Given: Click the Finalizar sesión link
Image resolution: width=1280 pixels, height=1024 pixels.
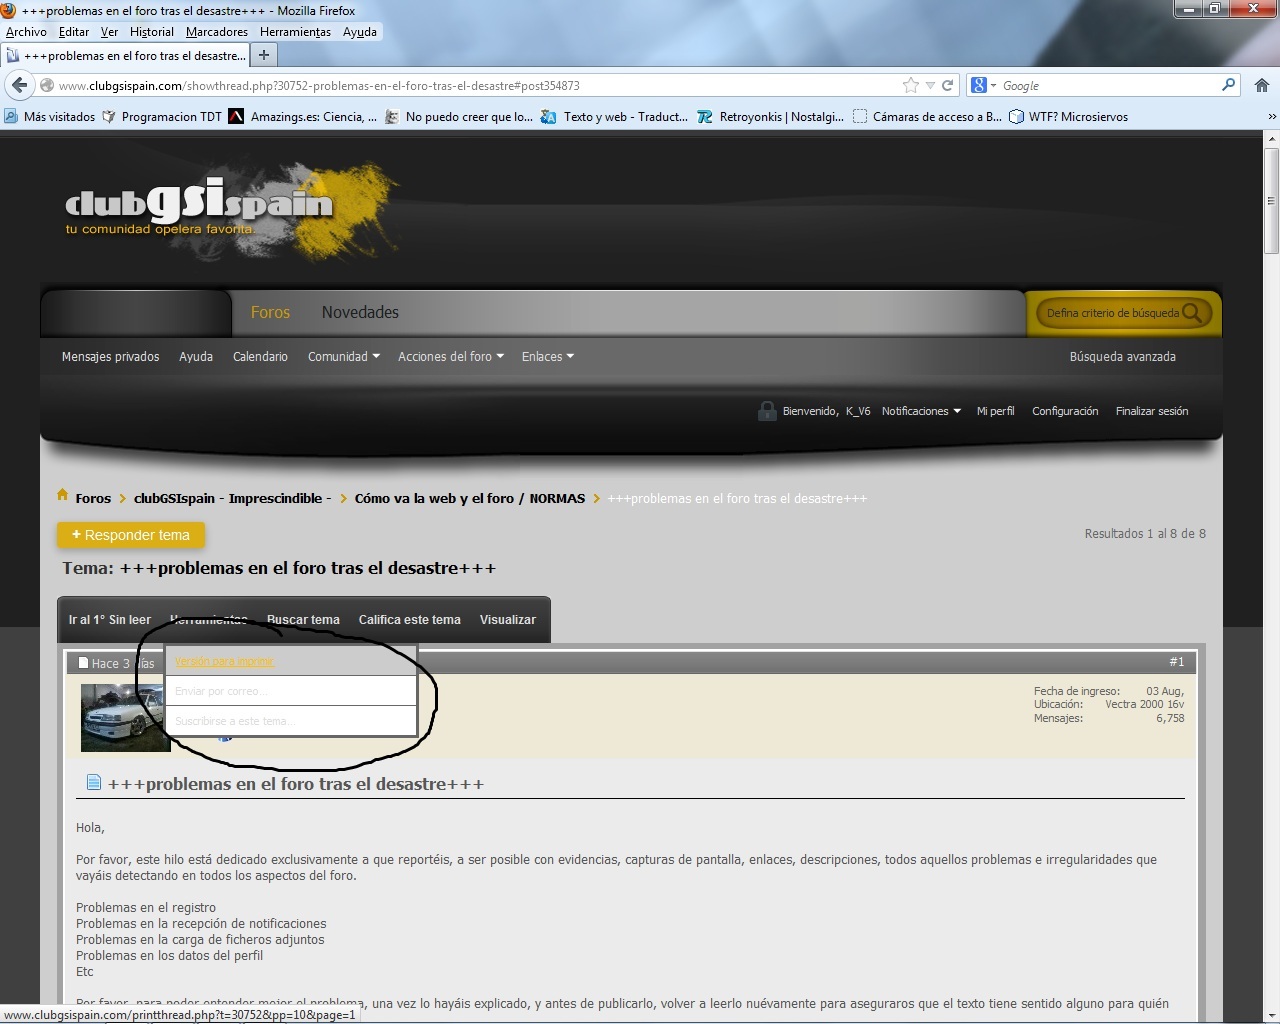Looking at the screenshot, I should point(1151,411).
